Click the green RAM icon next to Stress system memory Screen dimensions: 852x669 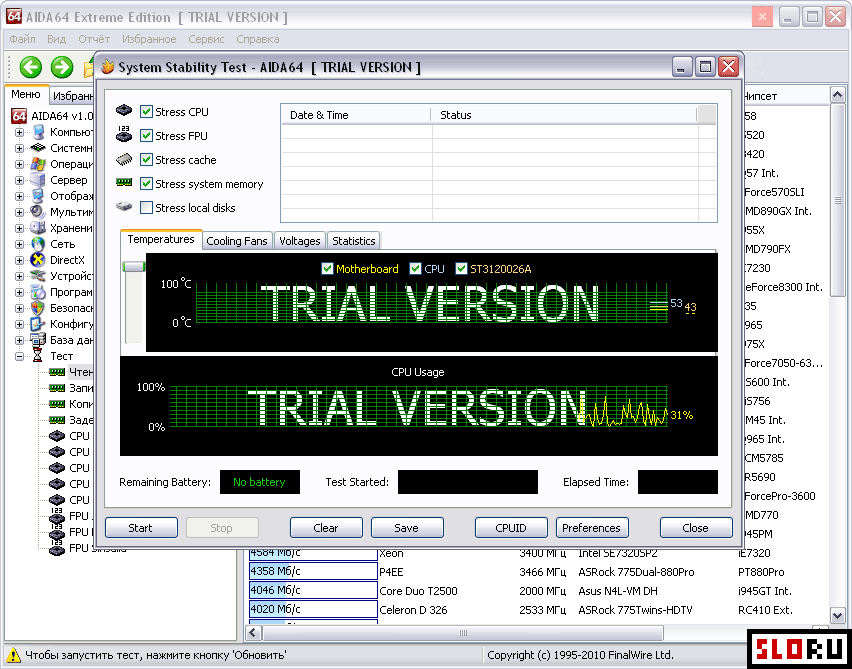pyautogui.click(x=124, y=183)
